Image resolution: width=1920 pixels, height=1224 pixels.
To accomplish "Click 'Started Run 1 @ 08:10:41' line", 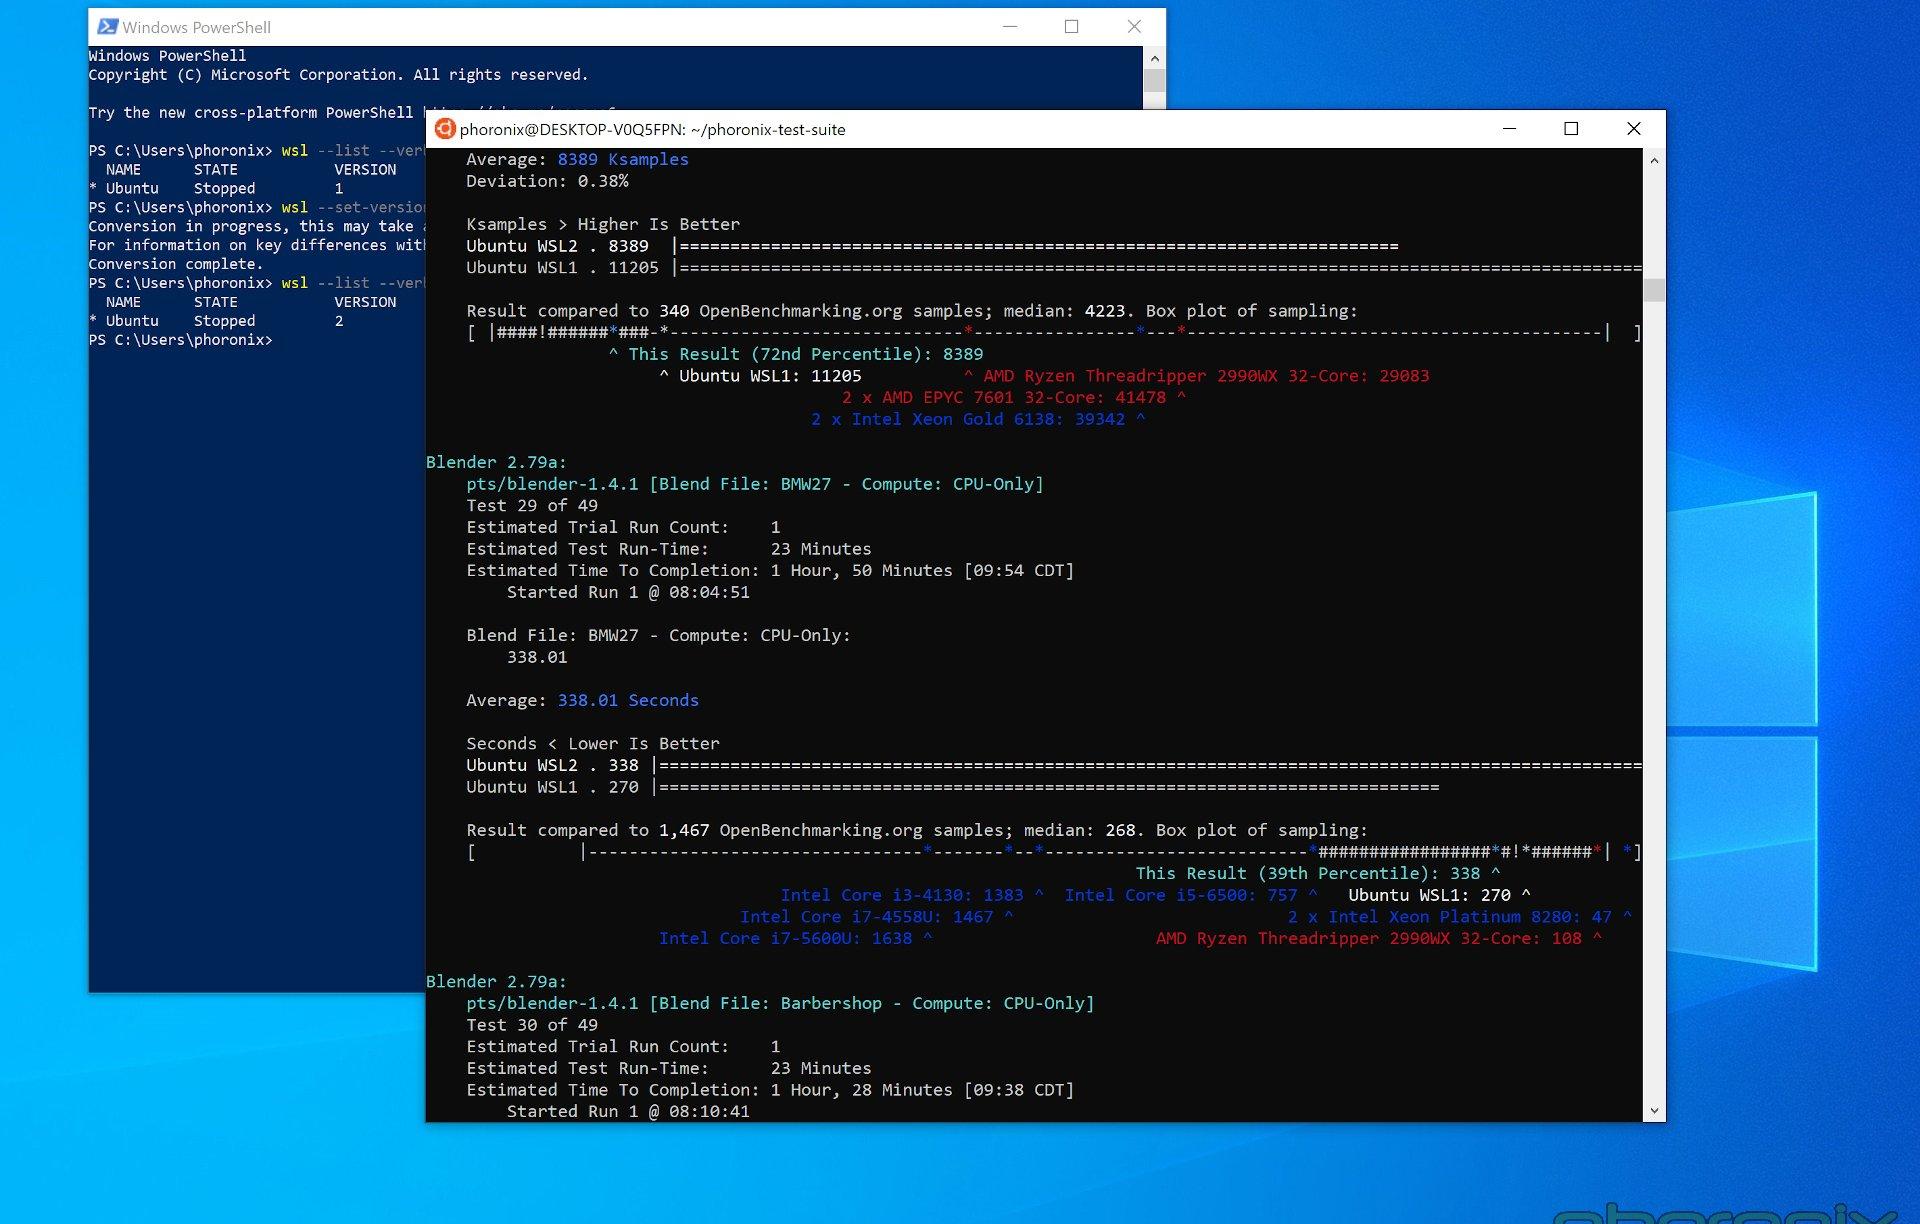I will tap(628, 1111).
